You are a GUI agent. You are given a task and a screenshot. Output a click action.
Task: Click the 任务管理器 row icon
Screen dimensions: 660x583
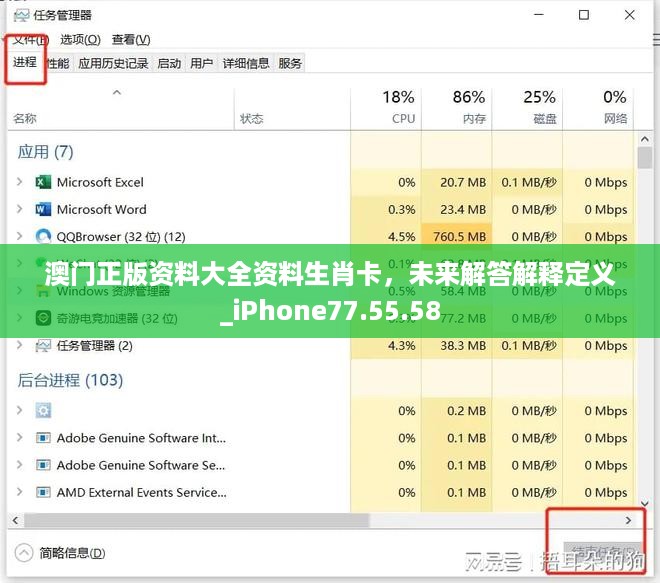tap(43, 346)
